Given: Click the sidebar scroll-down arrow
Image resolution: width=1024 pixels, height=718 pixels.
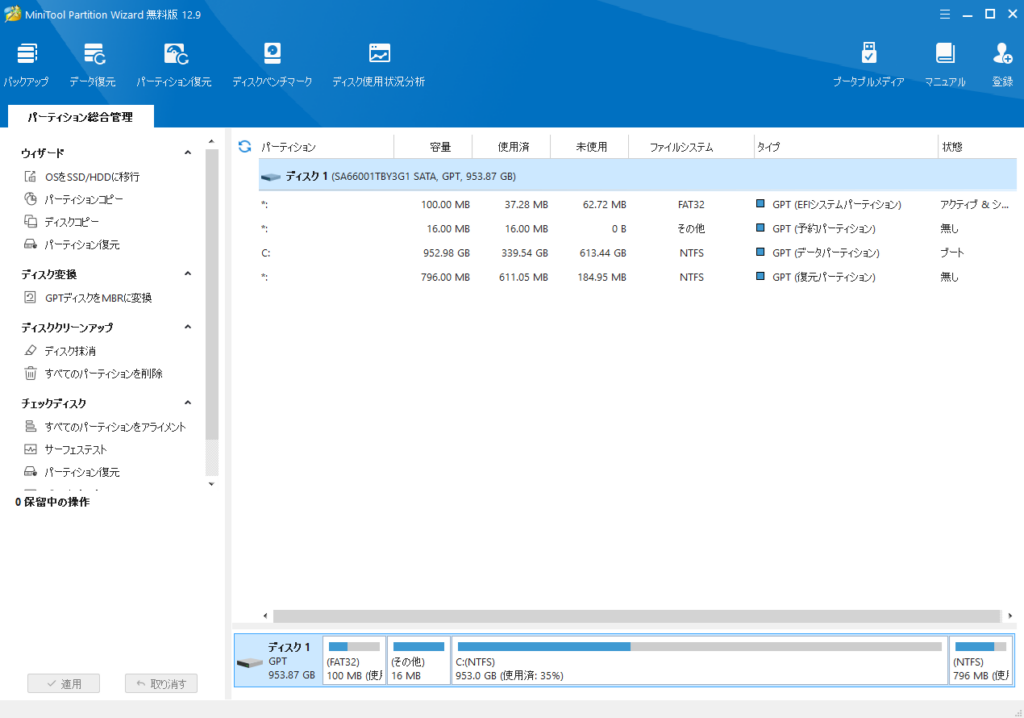Looking at the screenshot, I should 211,484.
